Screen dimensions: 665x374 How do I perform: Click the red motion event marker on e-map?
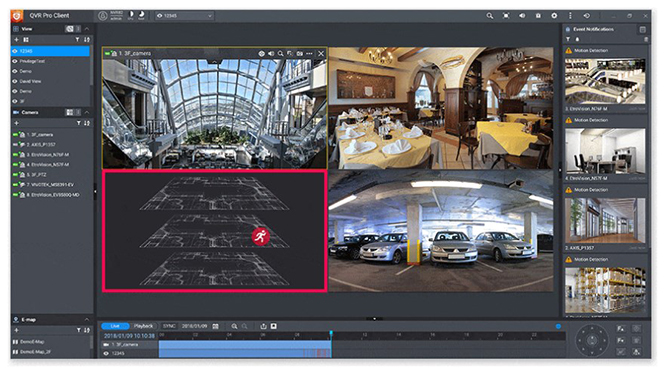click(x=260, y=236)
